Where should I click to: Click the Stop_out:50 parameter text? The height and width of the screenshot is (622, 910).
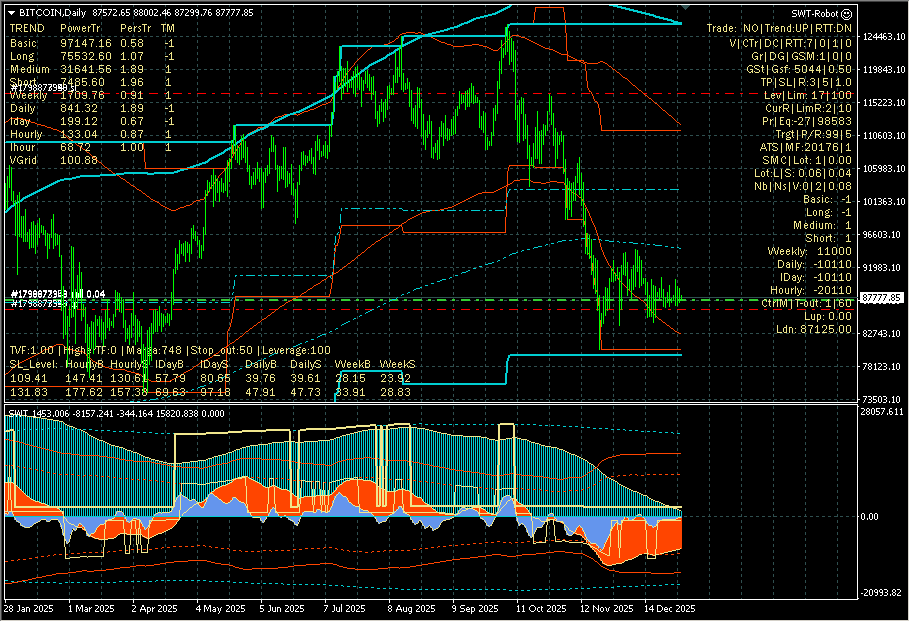point(222,350)
